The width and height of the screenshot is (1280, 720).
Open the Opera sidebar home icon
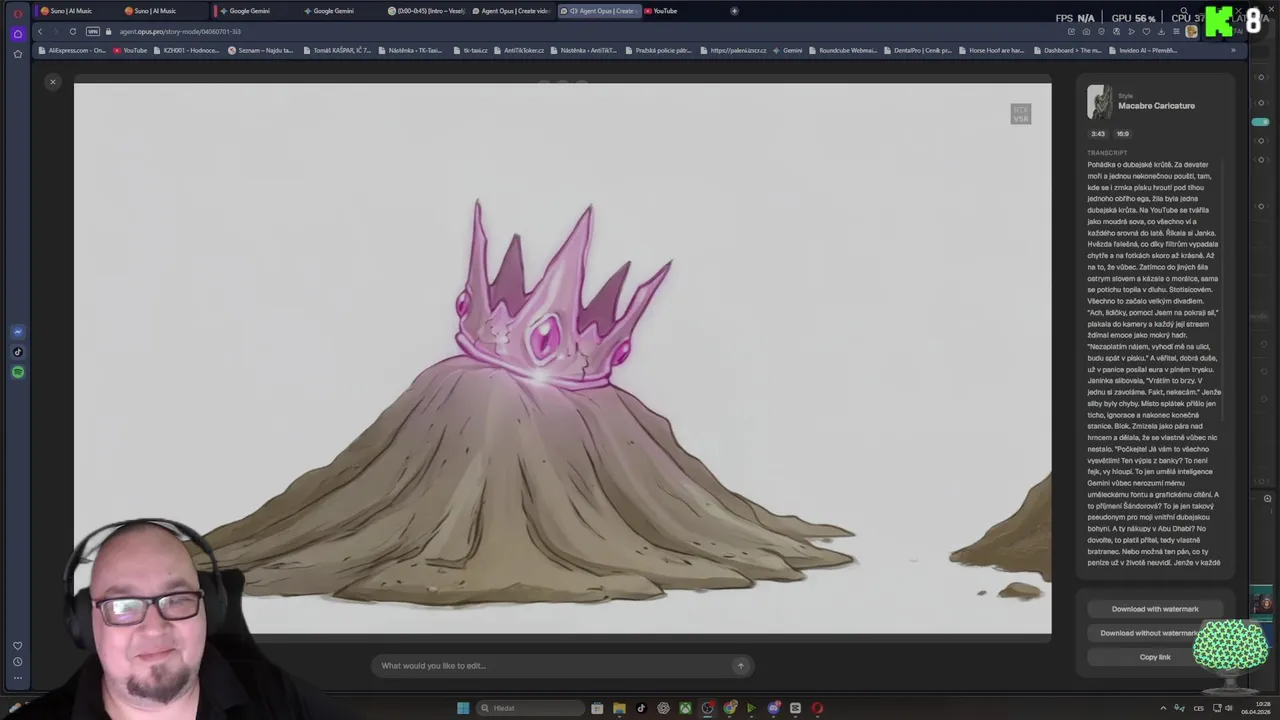[17, 33]
